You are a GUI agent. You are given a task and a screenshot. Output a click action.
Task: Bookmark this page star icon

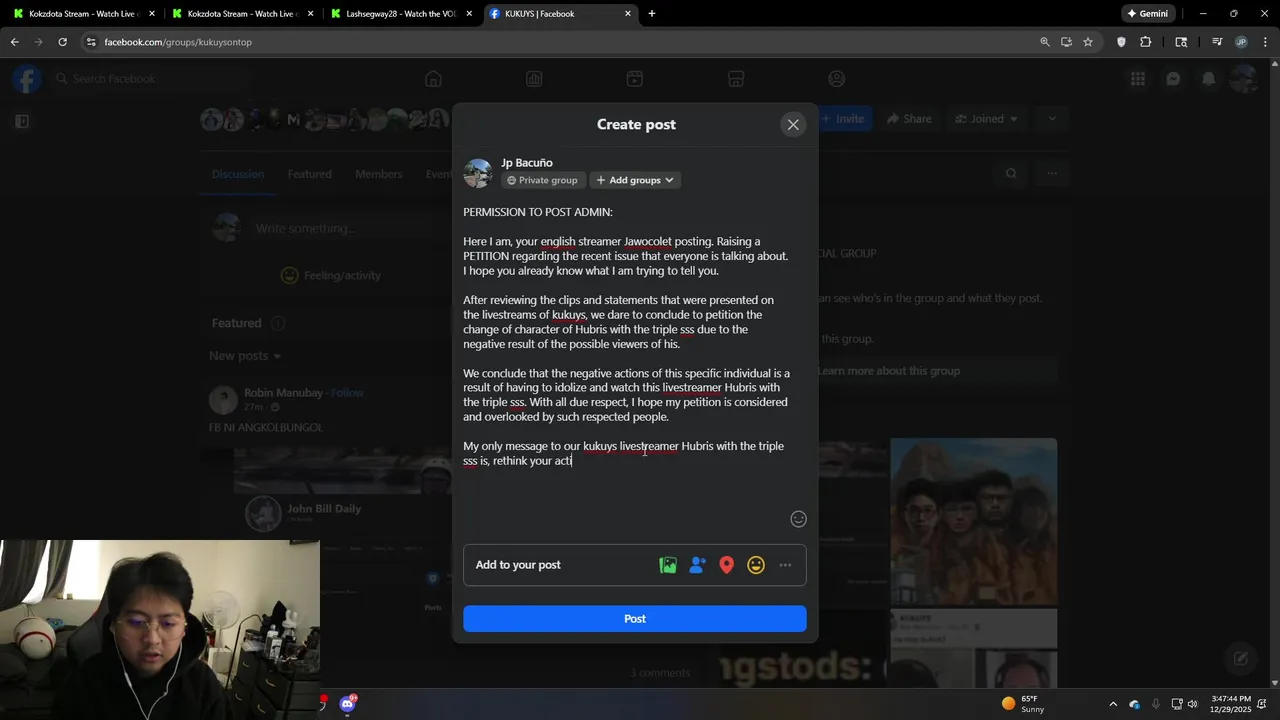pos(1088,42)
